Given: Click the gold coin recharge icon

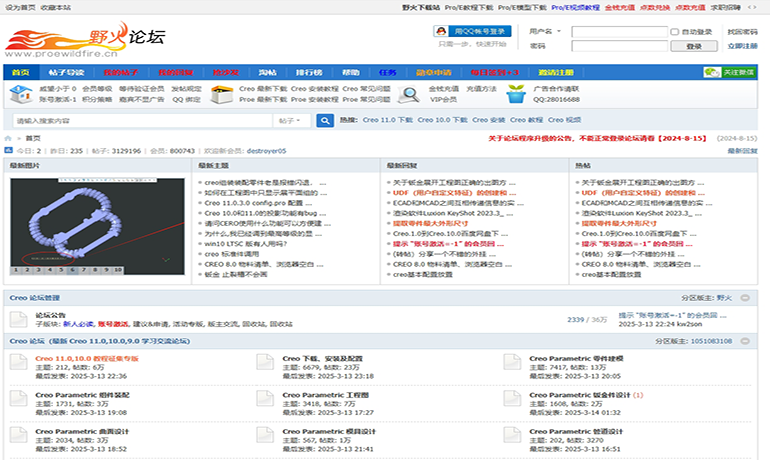Looking at the screenshot, I should [x=410, y=94].
